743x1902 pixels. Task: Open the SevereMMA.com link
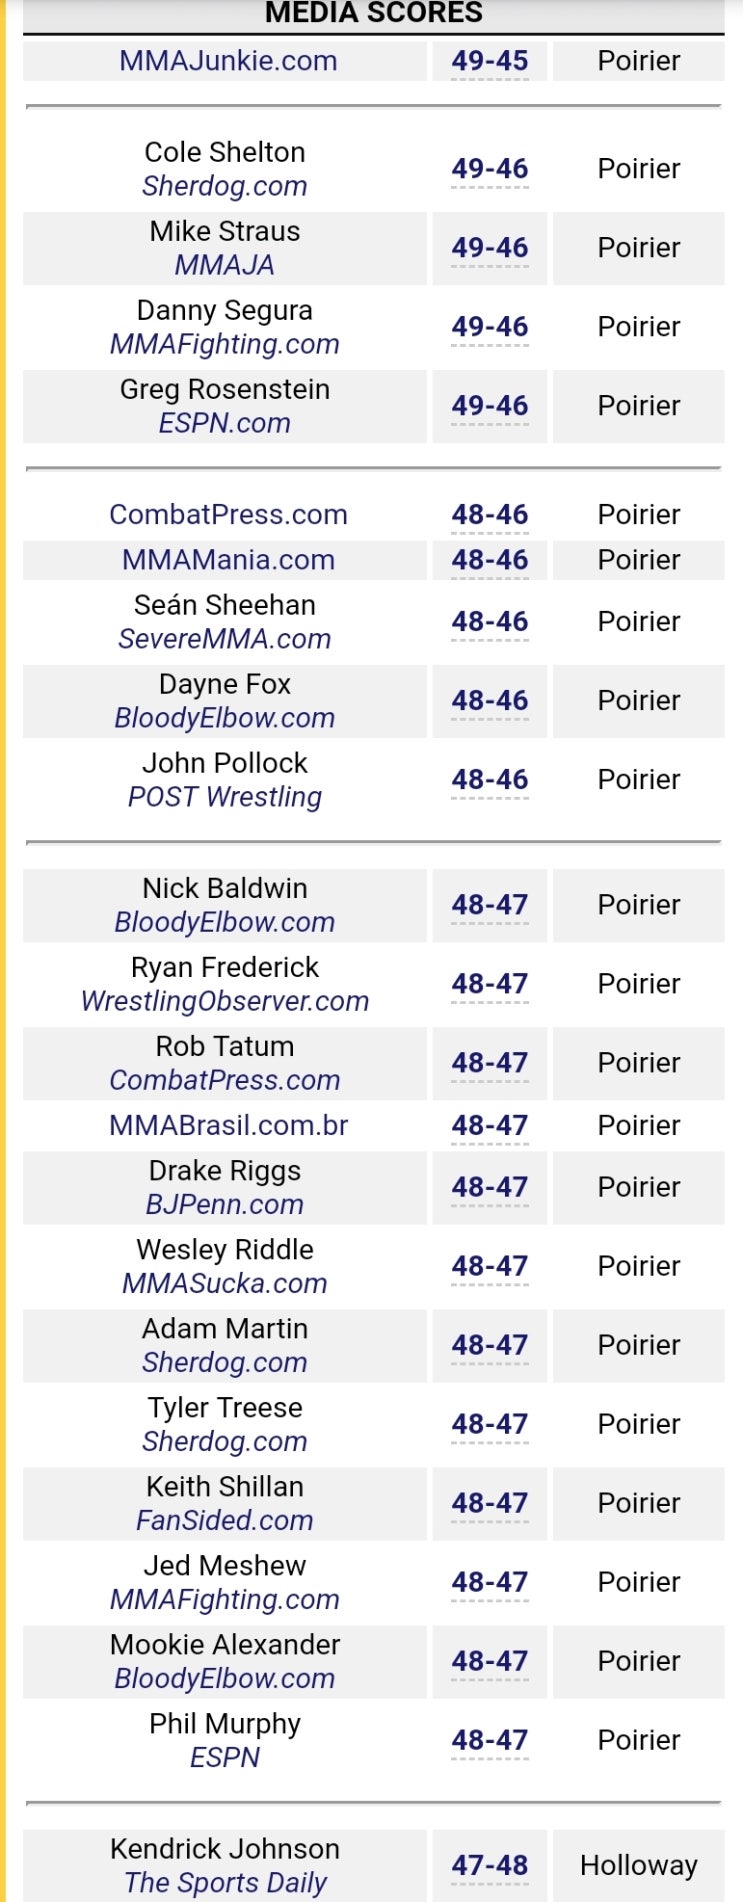click(x=225, y=639)
